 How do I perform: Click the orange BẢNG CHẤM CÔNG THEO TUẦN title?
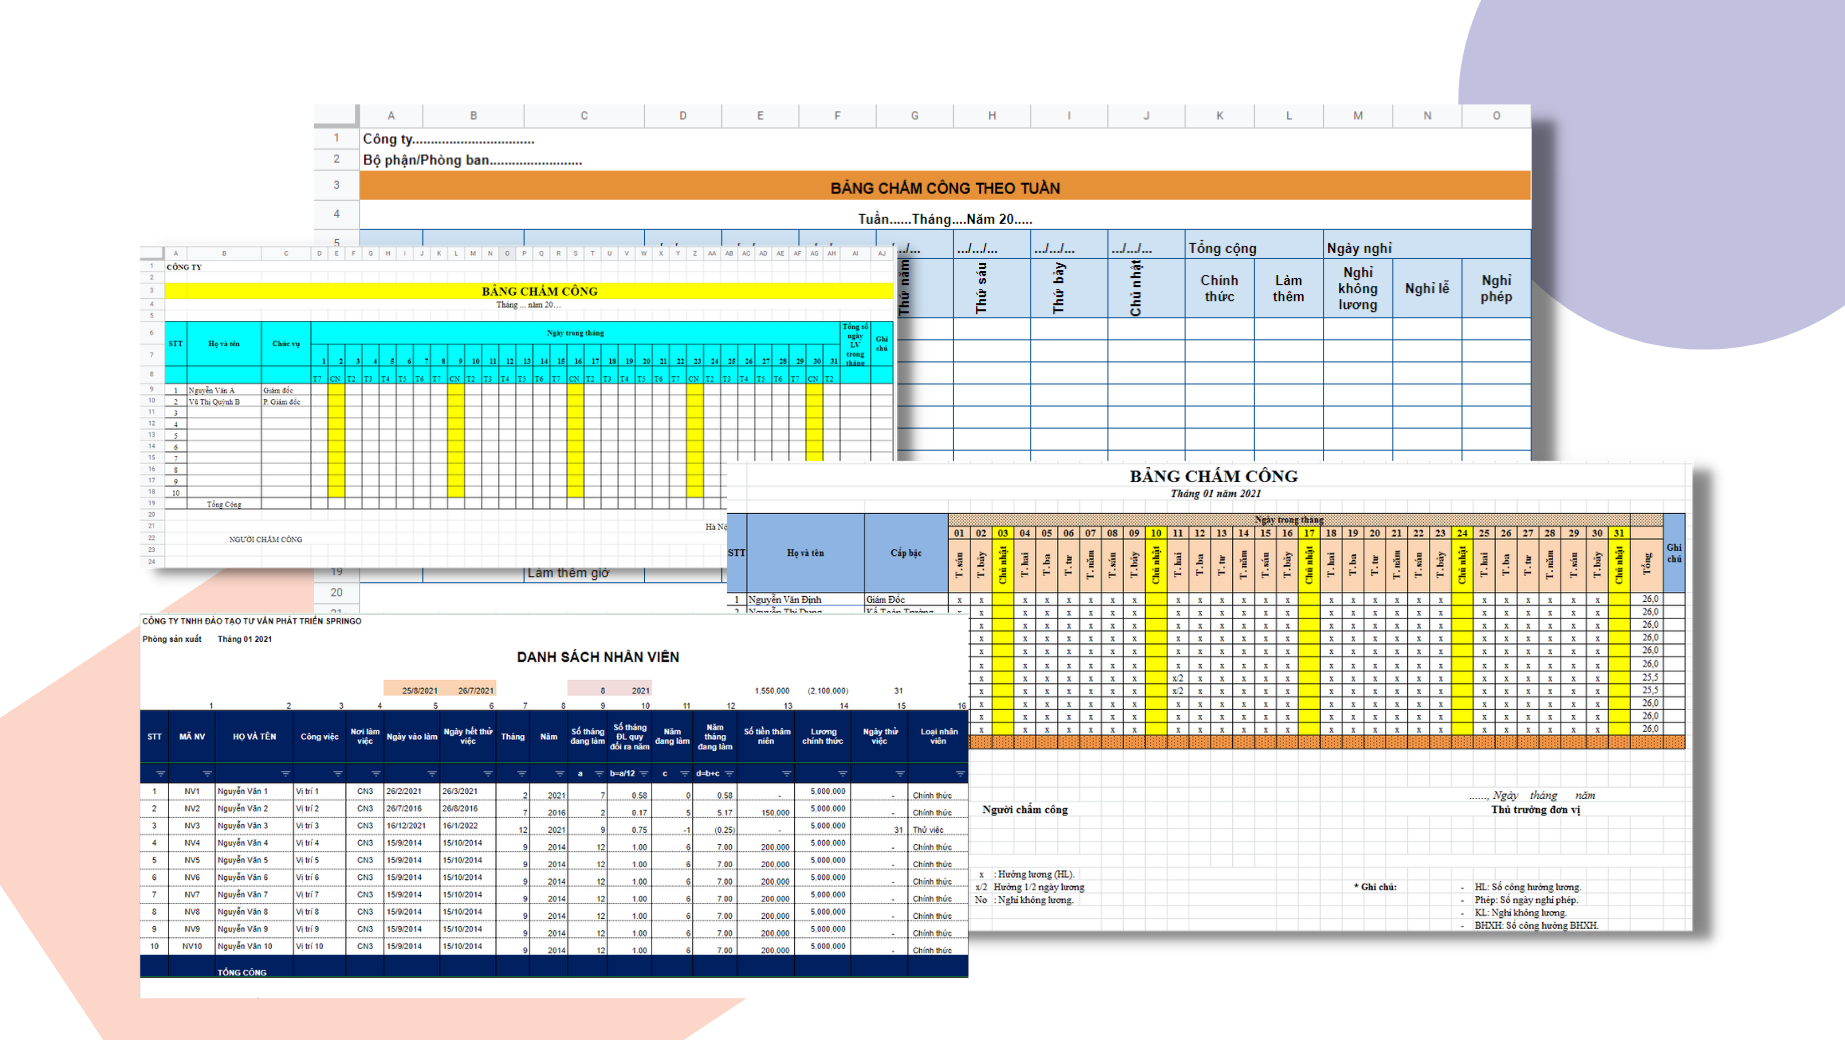[x=945, y=187]
